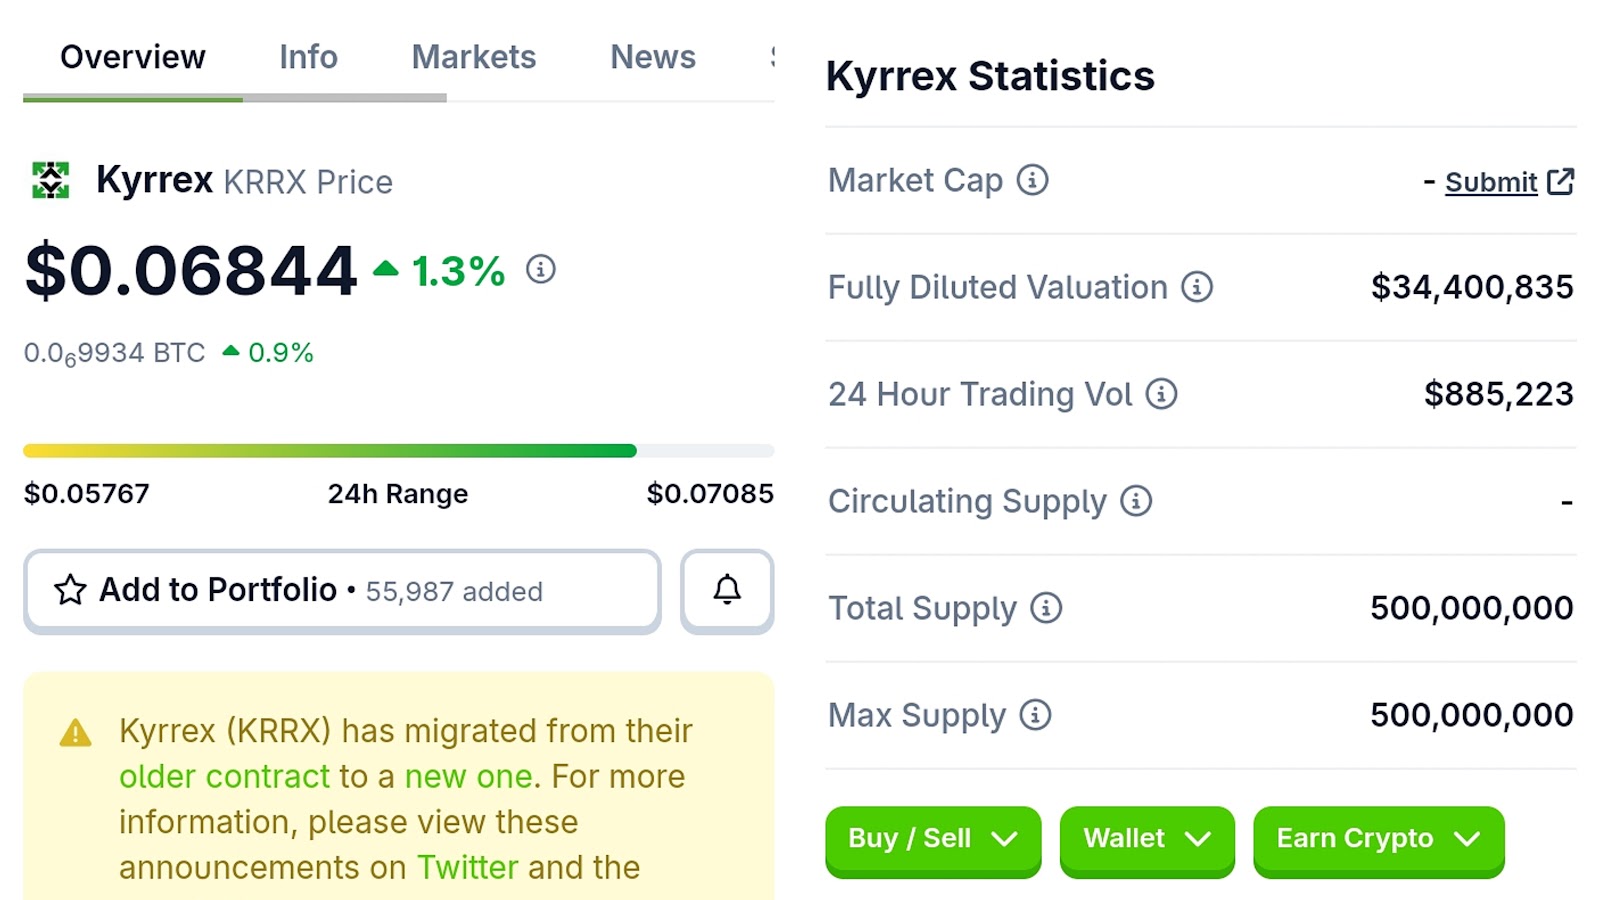Click the yellow warning triangle icon

(x=75, y=733)
